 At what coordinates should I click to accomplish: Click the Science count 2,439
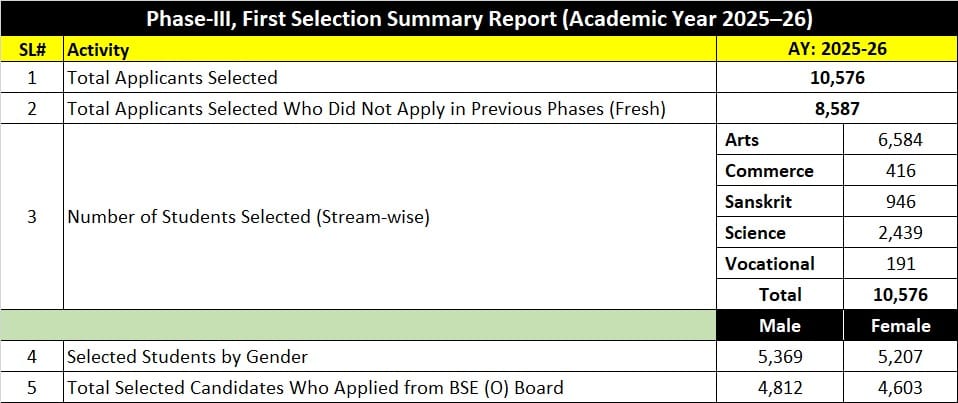click(x=900, y=233)
